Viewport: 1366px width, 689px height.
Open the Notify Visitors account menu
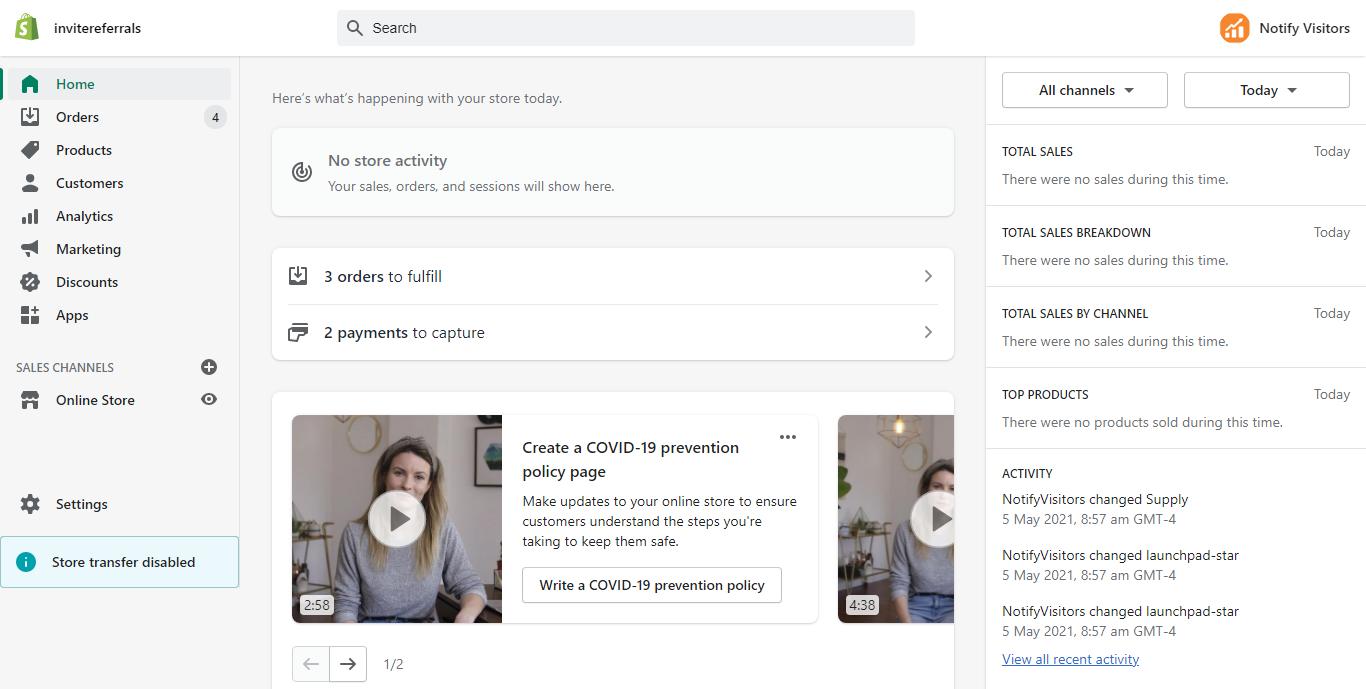pos(1285,28)
